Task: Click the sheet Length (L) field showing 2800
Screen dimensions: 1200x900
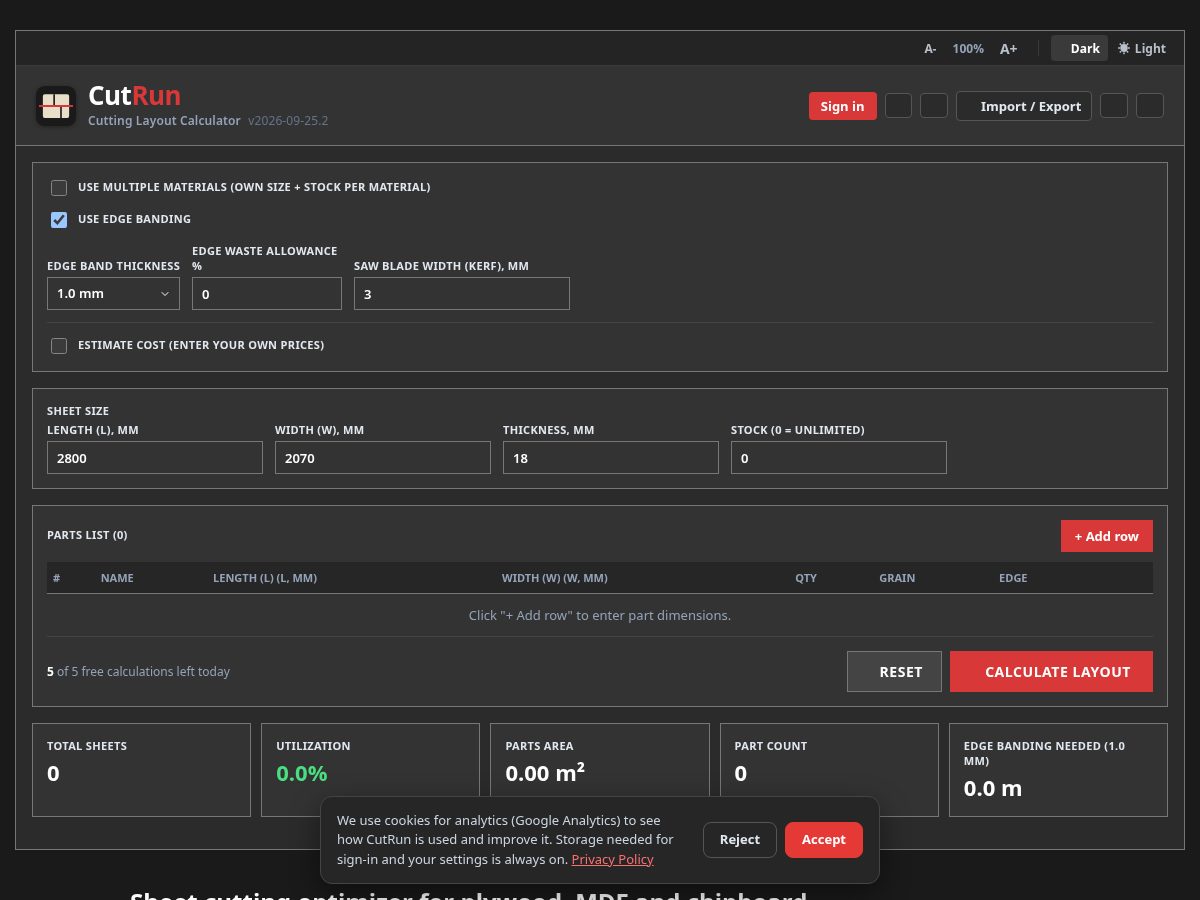Action: pyautogui.click(x=155, y=457)
